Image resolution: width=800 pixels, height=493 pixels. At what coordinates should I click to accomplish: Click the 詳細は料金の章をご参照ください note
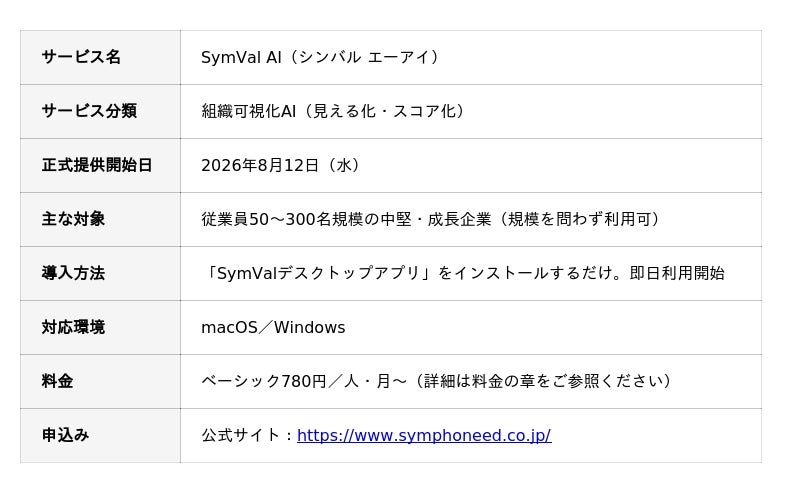543,381
